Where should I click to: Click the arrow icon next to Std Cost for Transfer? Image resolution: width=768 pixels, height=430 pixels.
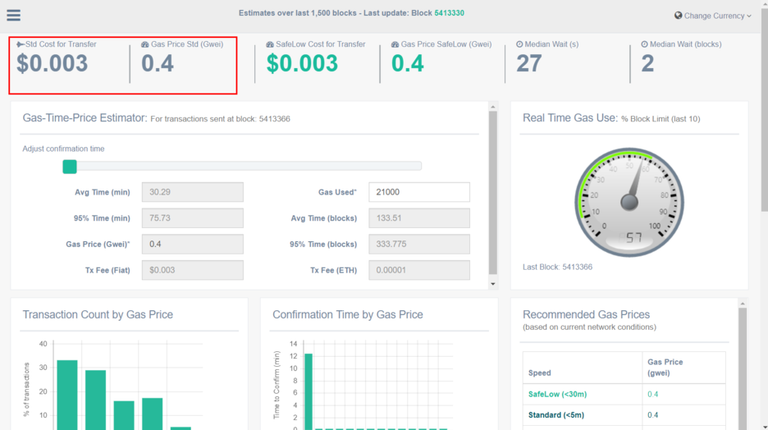pyautogui.click(x=20, y=45)
